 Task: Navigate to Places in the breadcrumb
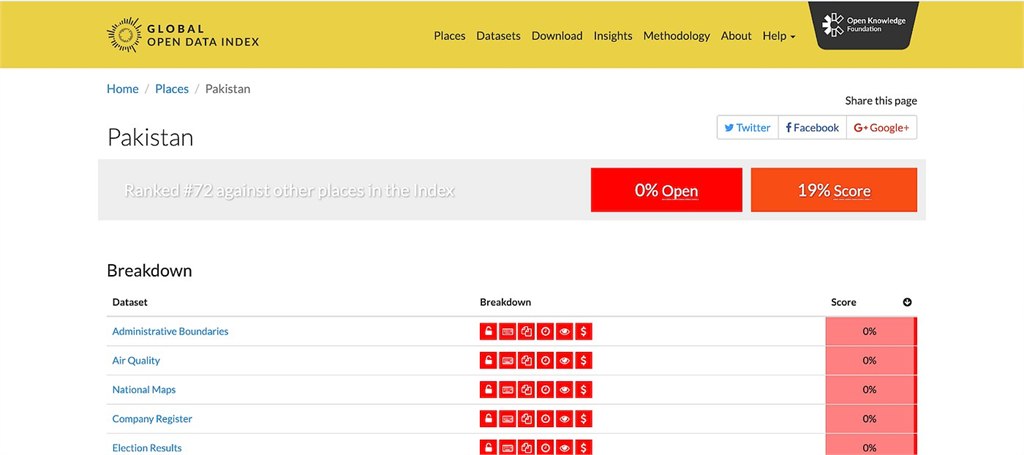pyautogui.click(x=172, y=89)
